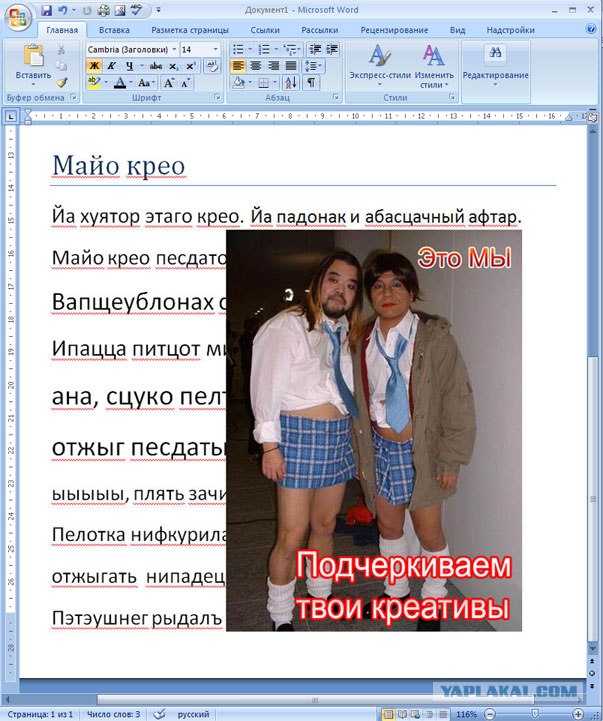Shrink font size with small A
Image resolution: width=603 pixels, height=721 pixels.
tap(185, 83)
